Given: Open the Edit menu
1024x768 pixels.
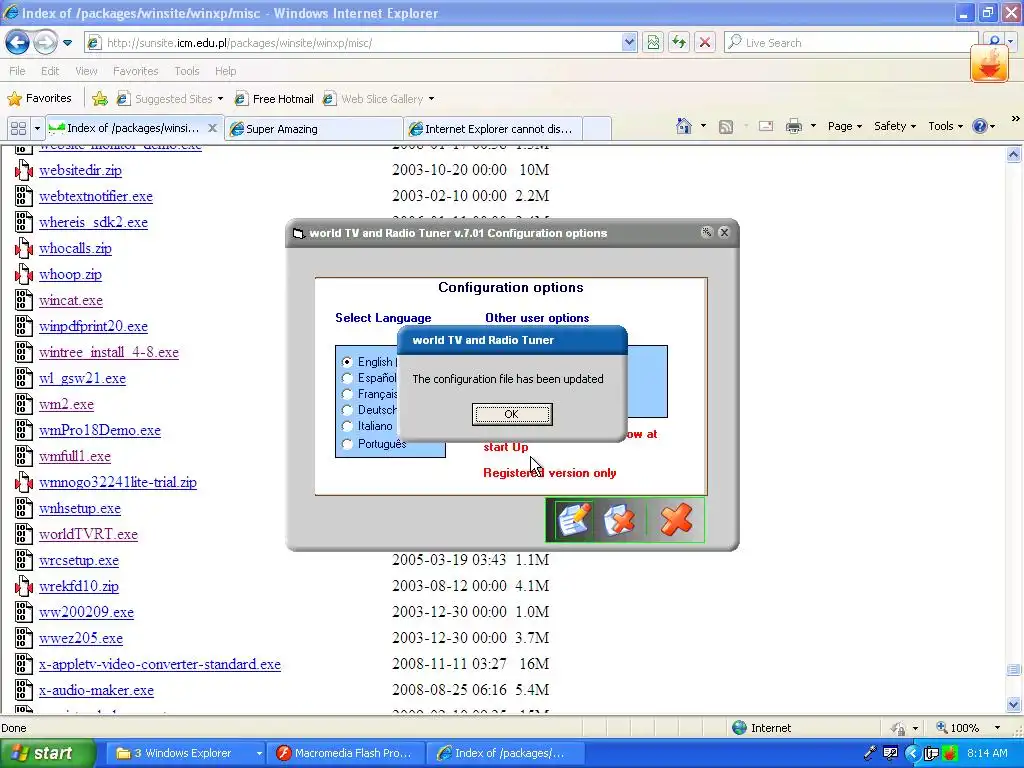Looking at the screenshot, I should click(x=50, y=71).
